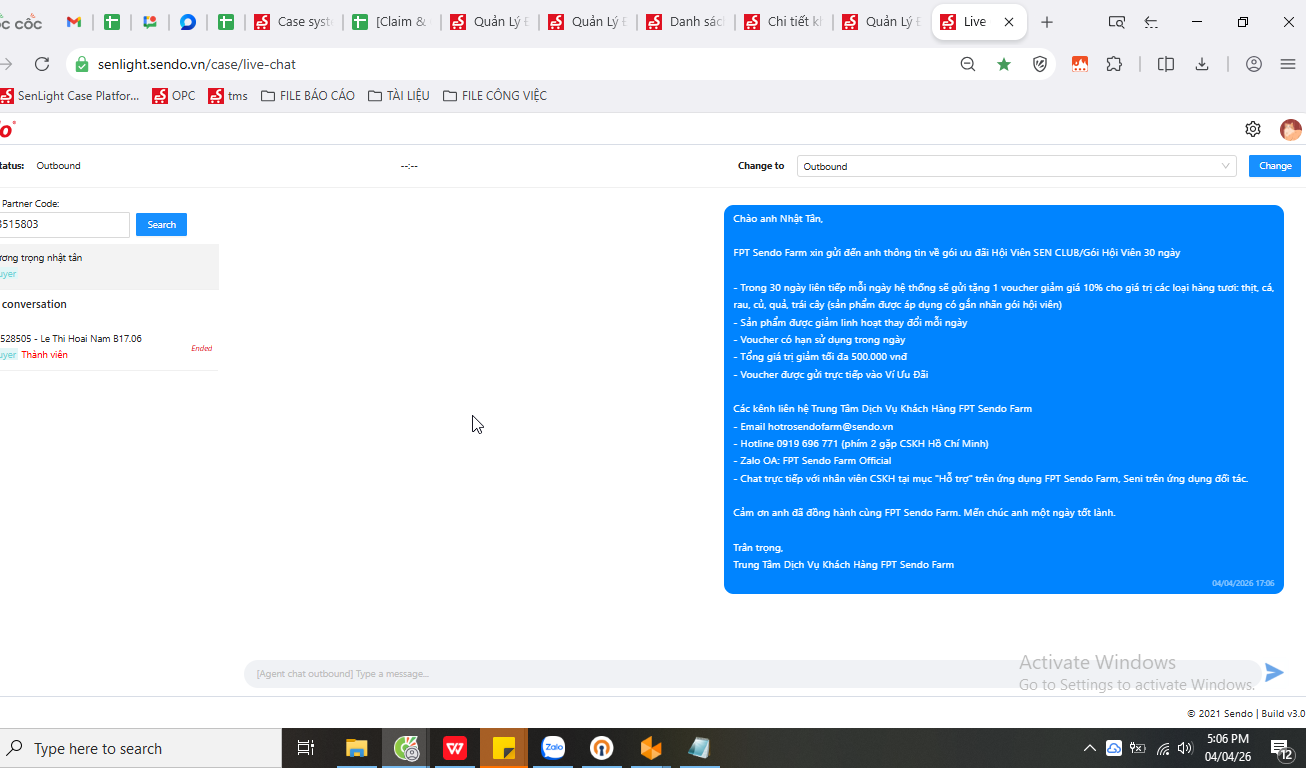The width and height of the screenshot is (1306, 768).
Task: Open SenLight Case Platform bookmark
Action: 70,96
